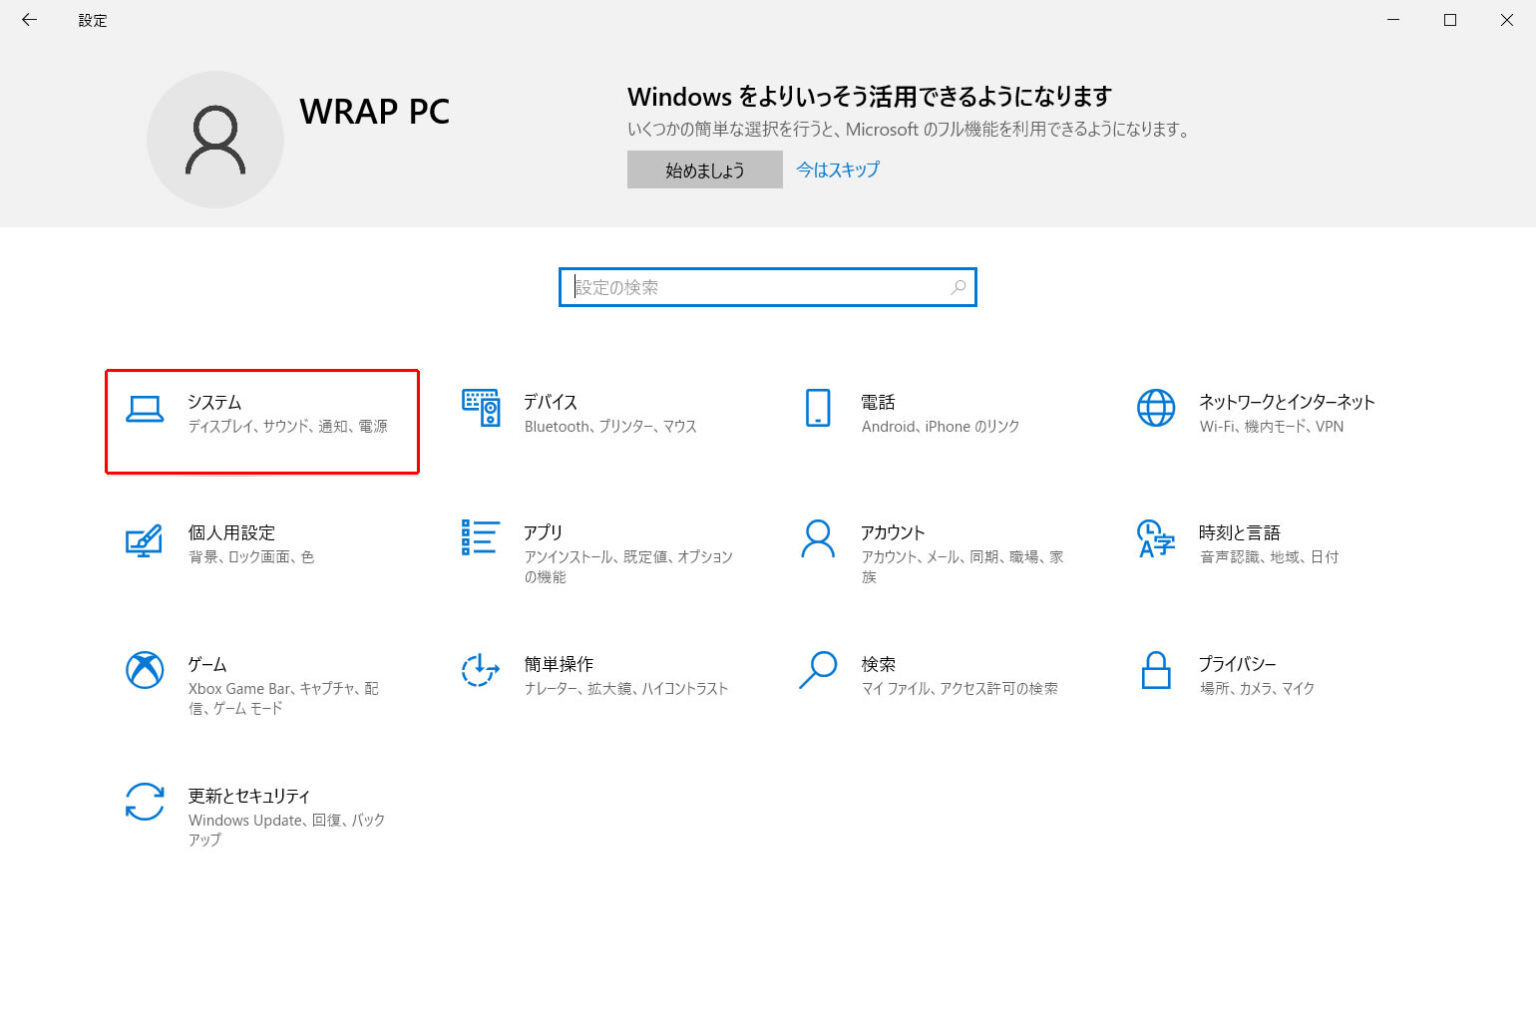Viewport: 1536px width, 1017px height.
Task: Click the magnifier icon in the search box
Action: tap(957, 287)
